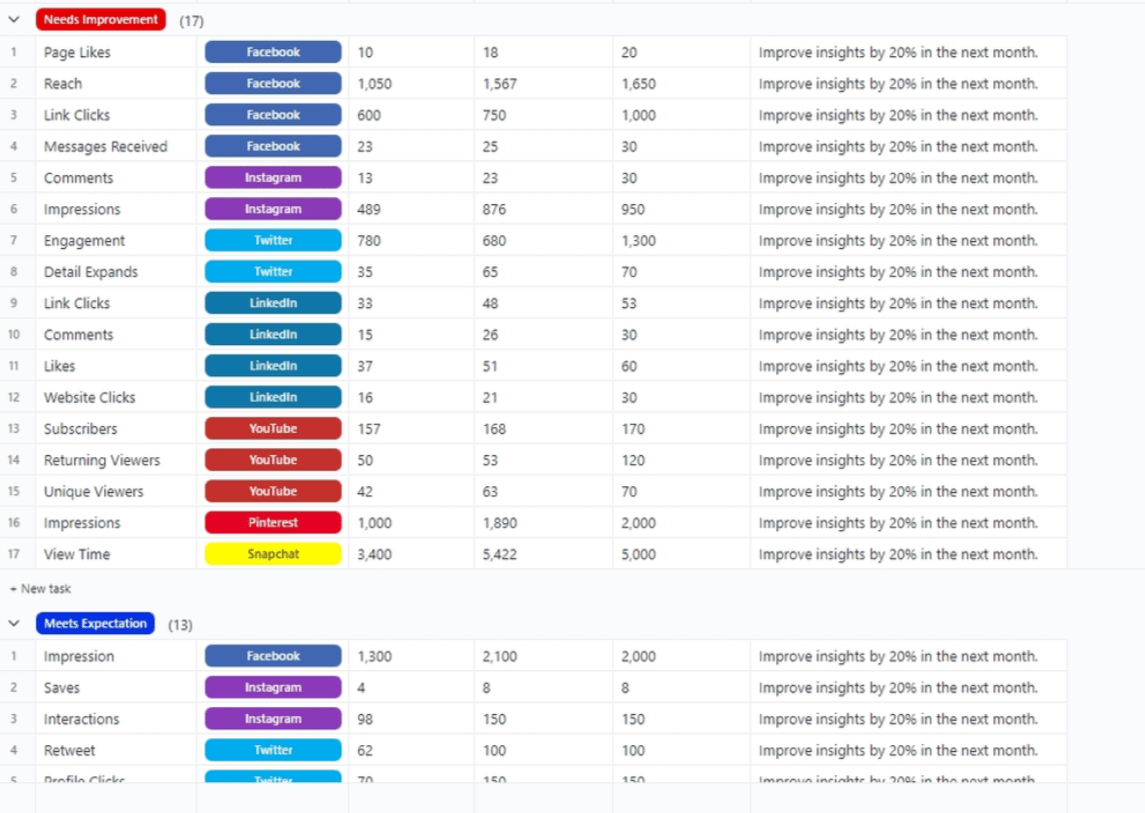Image resolution: width=1145 pixels, height=813 pixels.
Task: Select LinkedIn tag in the Likes row
Action: tap(273, 366)
